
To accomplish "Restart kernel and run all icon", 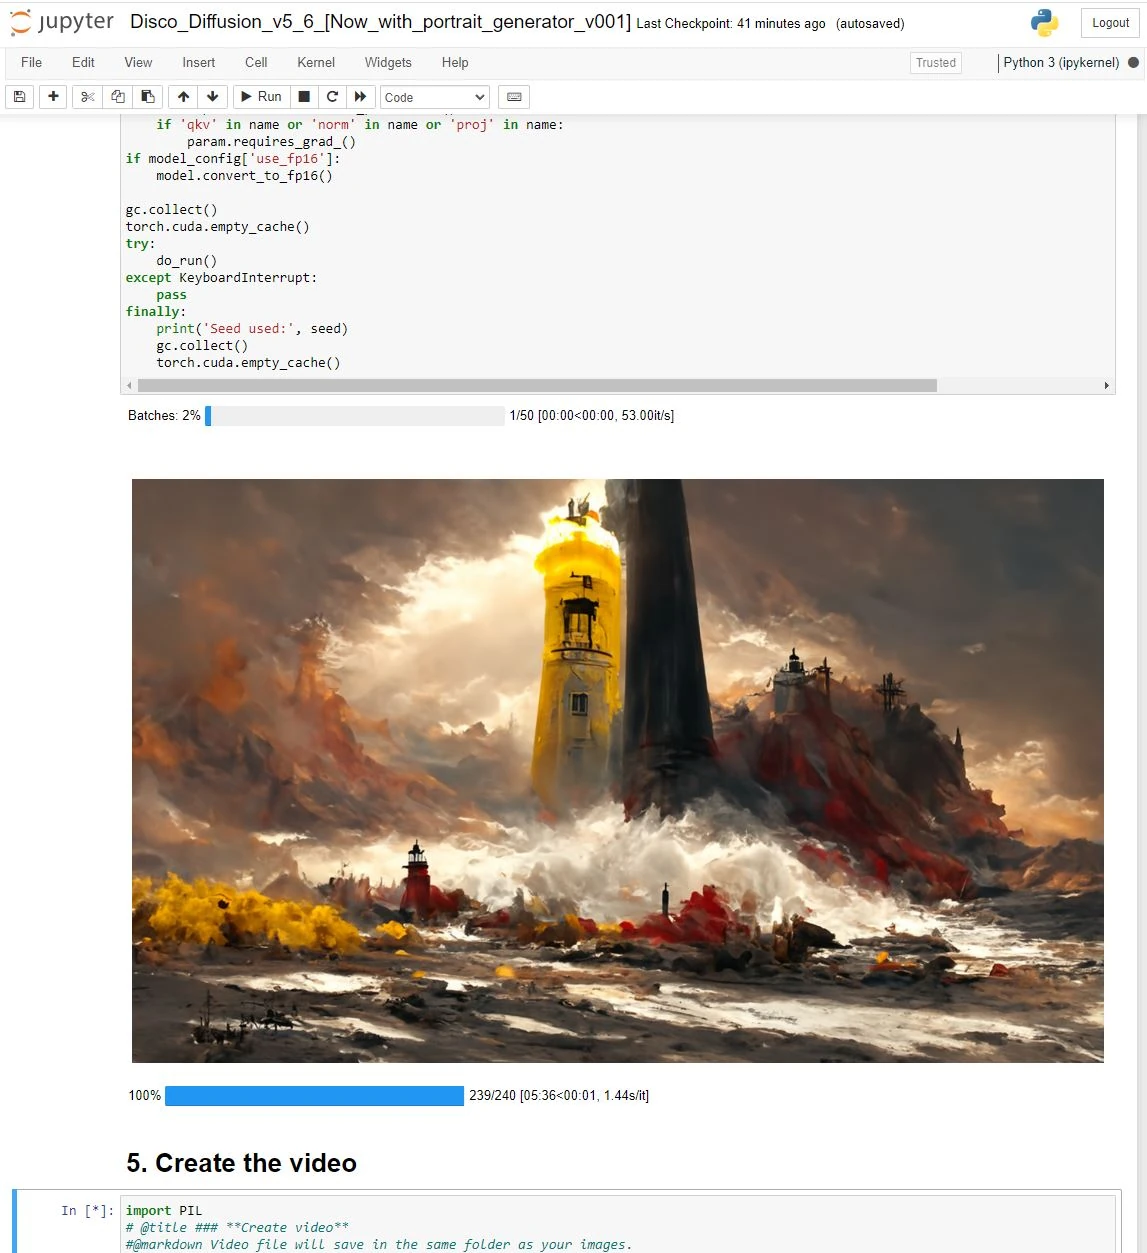I will (361, 97).
